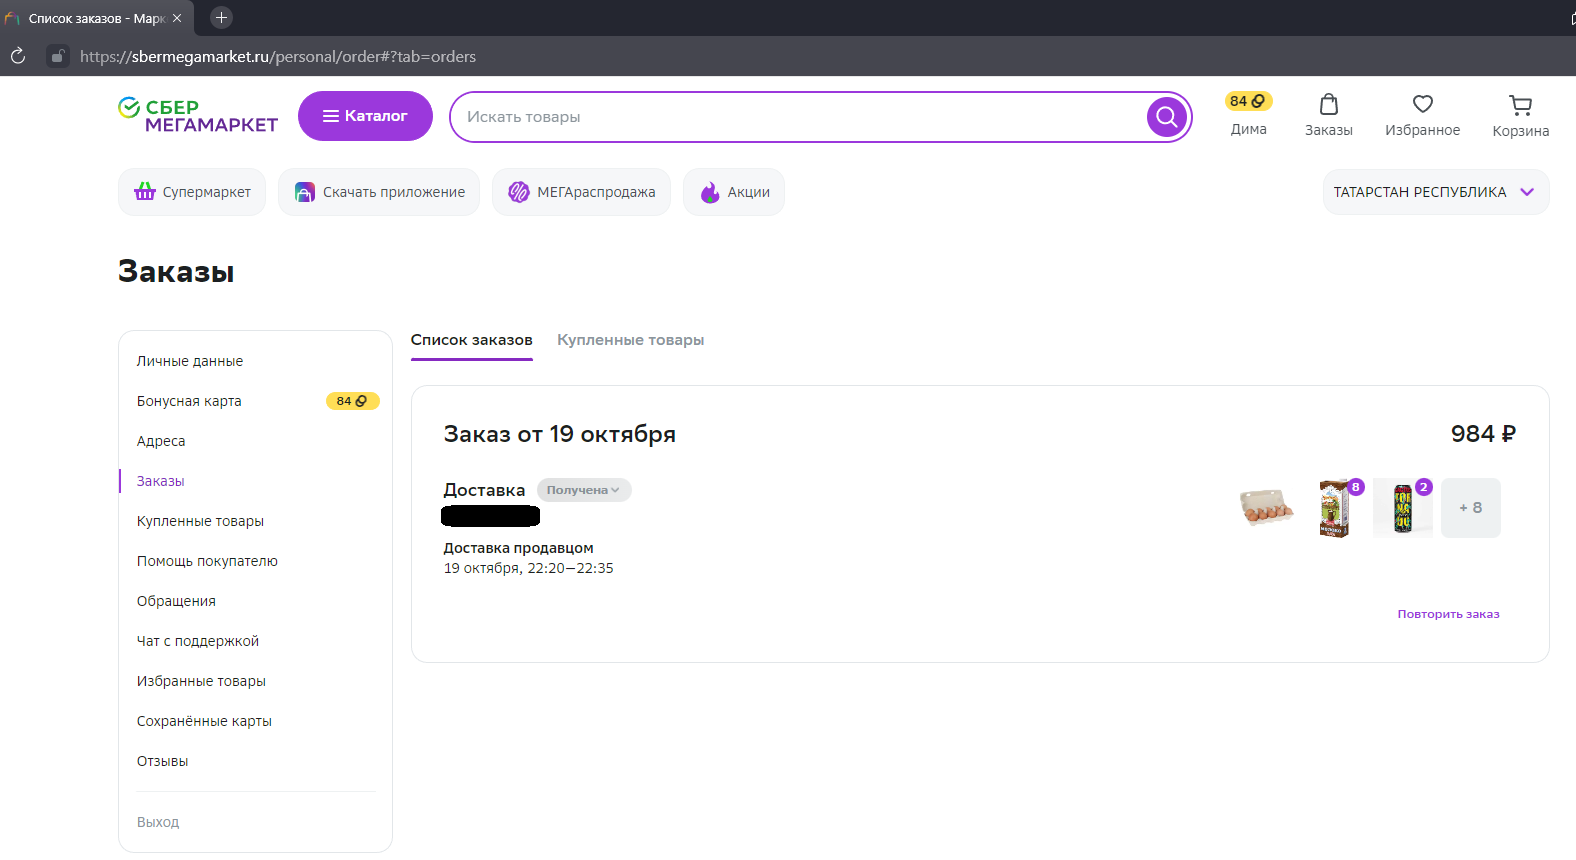Select Заказы in the sidebar menu
The width and height of the screenshot is (1576, 860).
tap(161, 481)
